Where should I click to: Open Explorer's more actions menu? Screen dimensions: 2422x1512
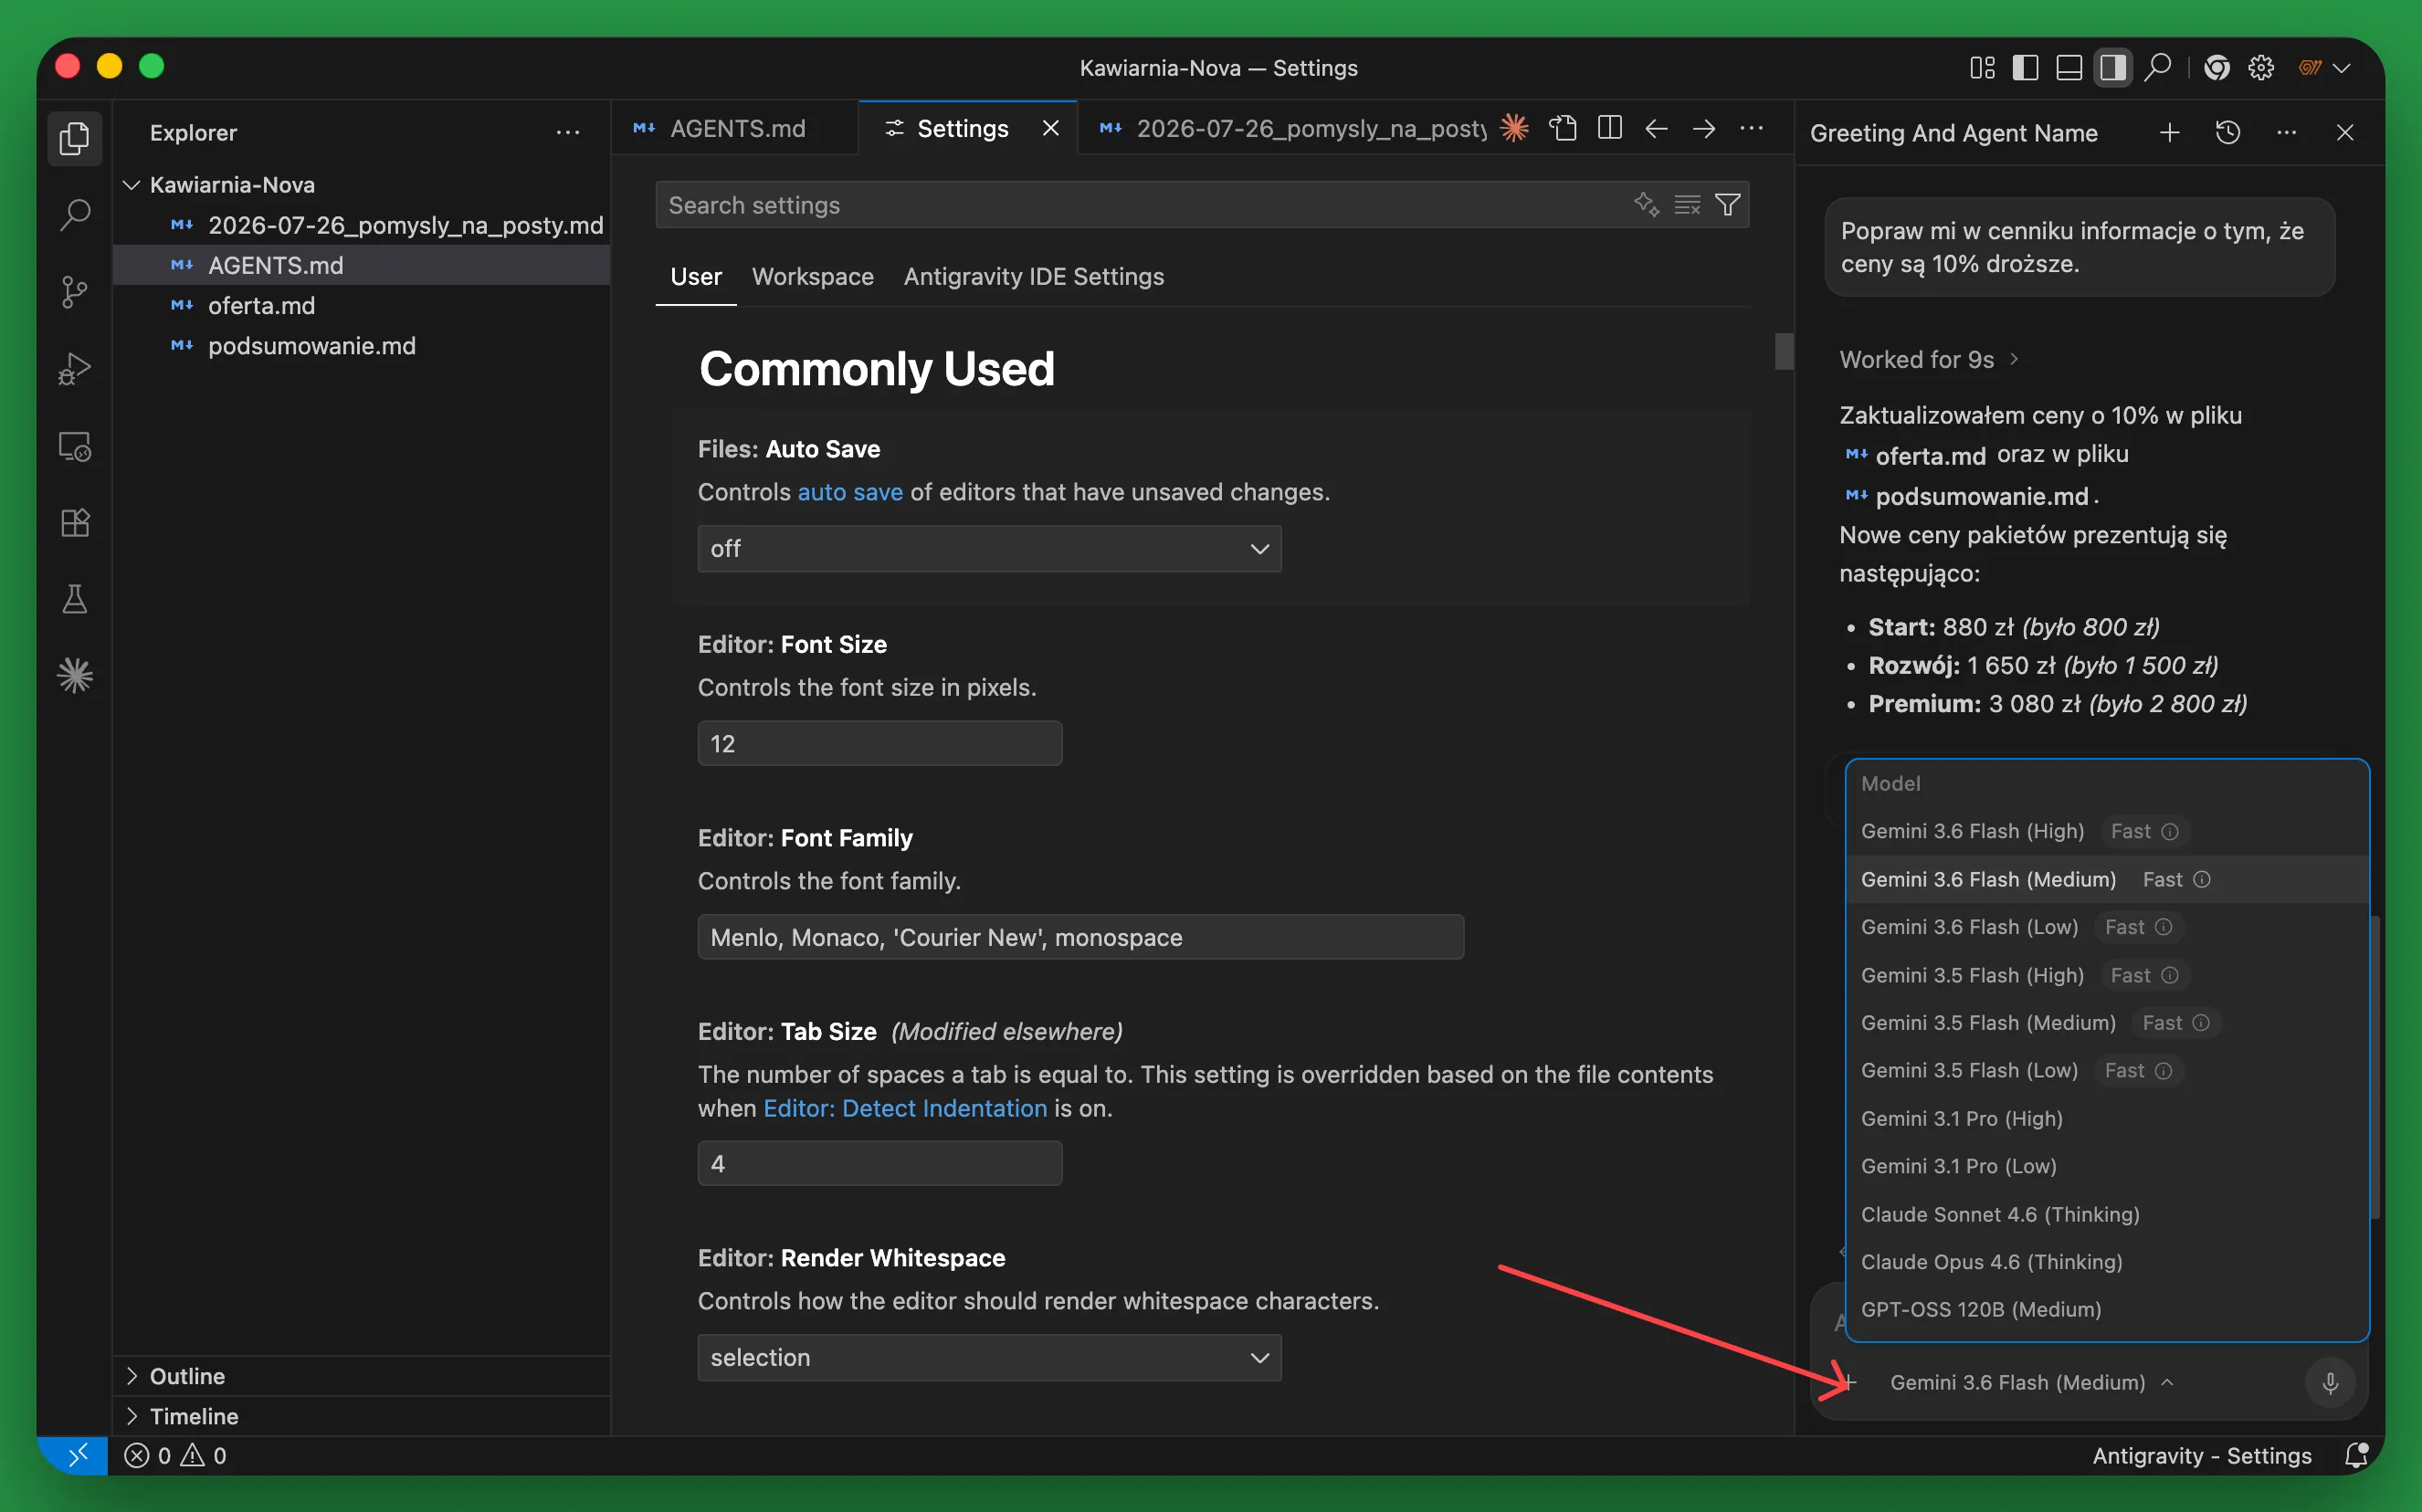point(568,133)
